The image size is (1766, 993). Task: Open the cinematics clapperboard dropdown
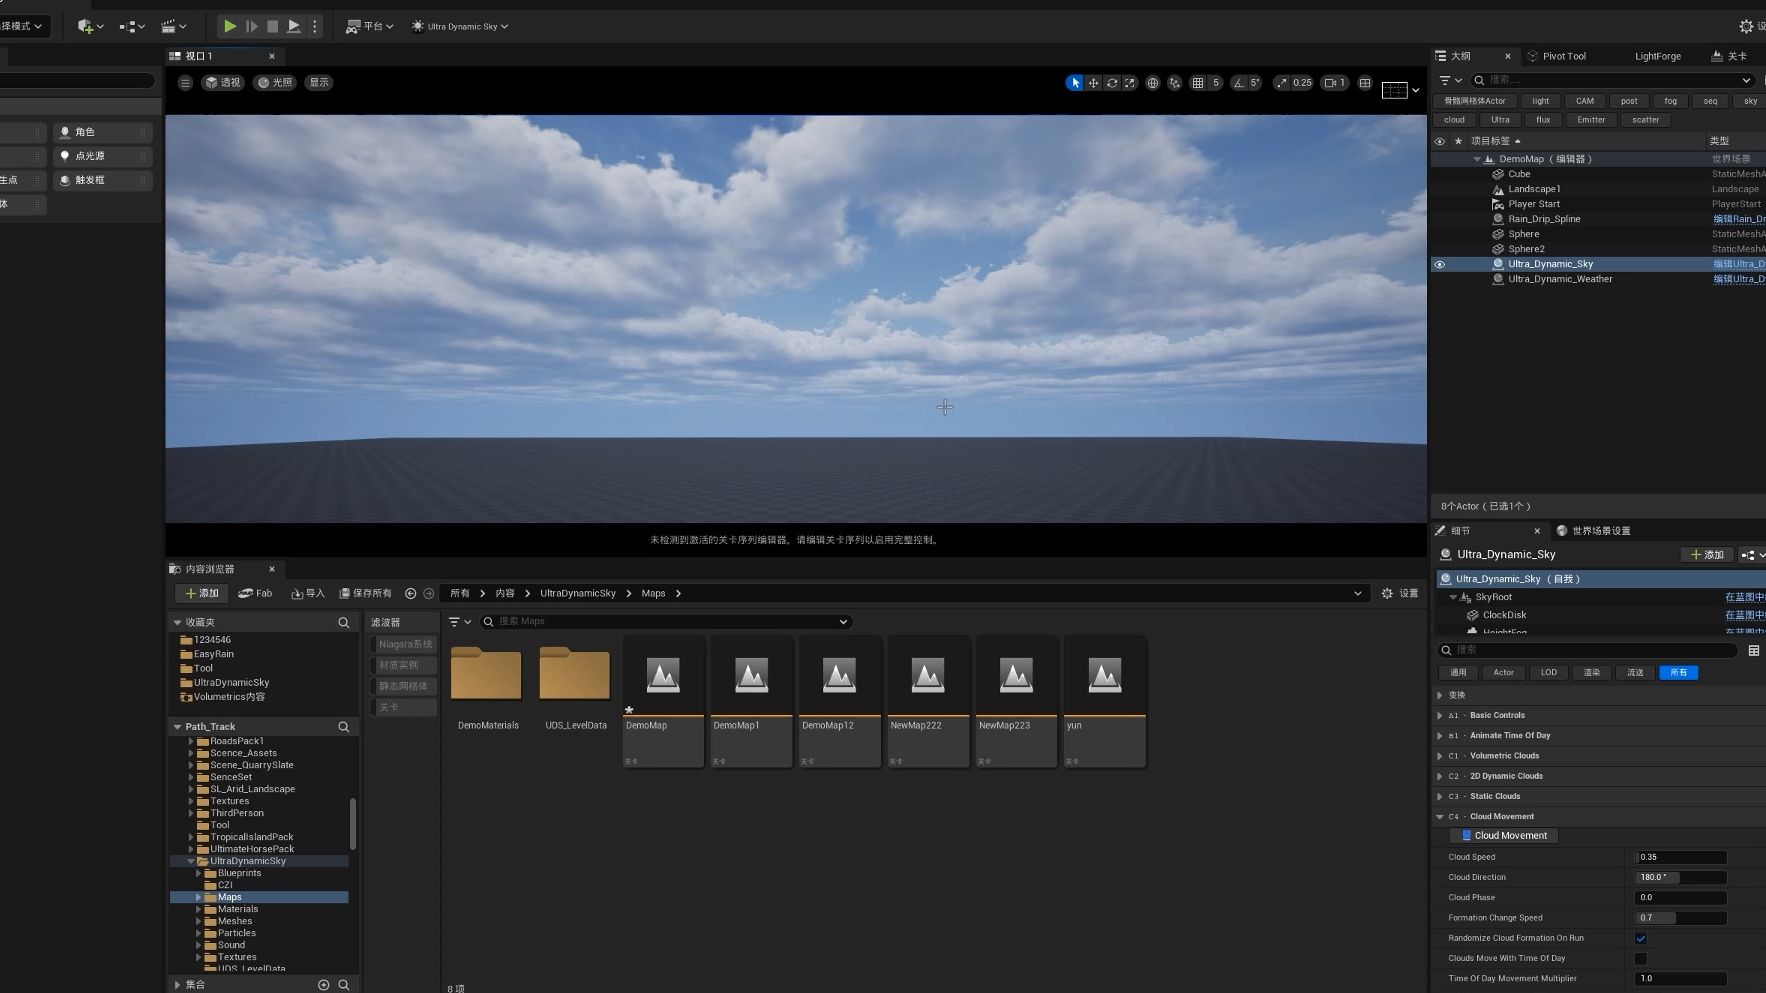pyautogui.click(x=174, y=26)
